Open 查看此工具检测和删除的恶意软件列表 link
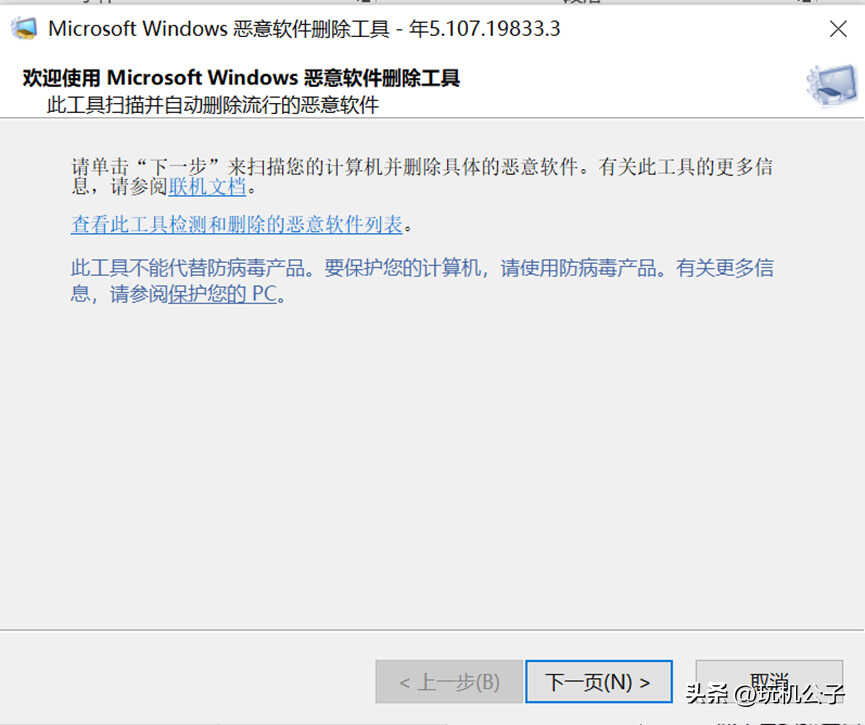 click(x=237, y=225)
